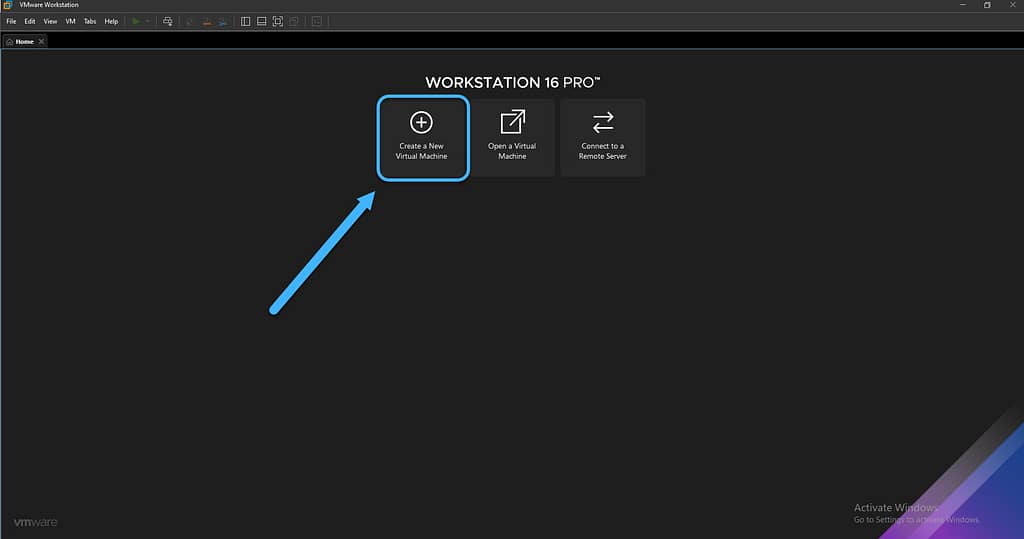Toggle the thumbnail bar view icon
The height and width of the screenshot is (539, 1024).
tap(261, 22)
